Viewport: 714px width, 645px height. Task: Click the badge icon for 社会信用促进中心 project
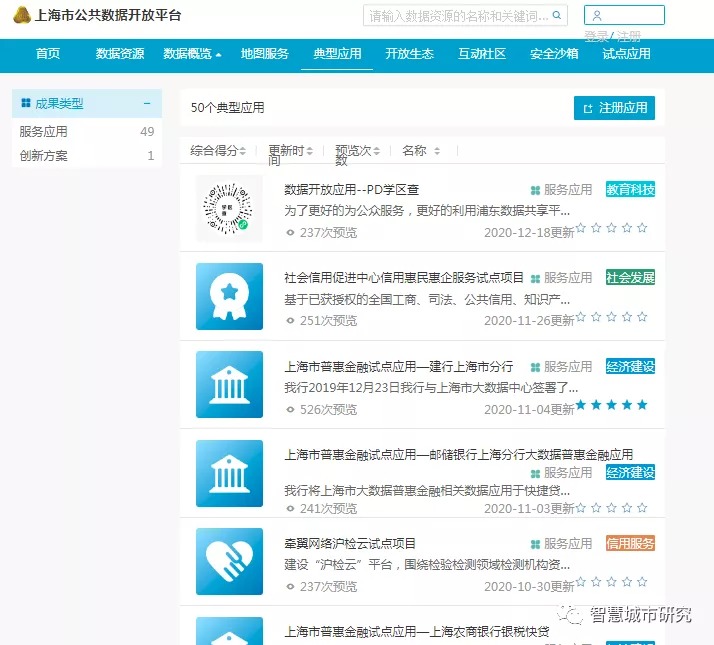229,296
